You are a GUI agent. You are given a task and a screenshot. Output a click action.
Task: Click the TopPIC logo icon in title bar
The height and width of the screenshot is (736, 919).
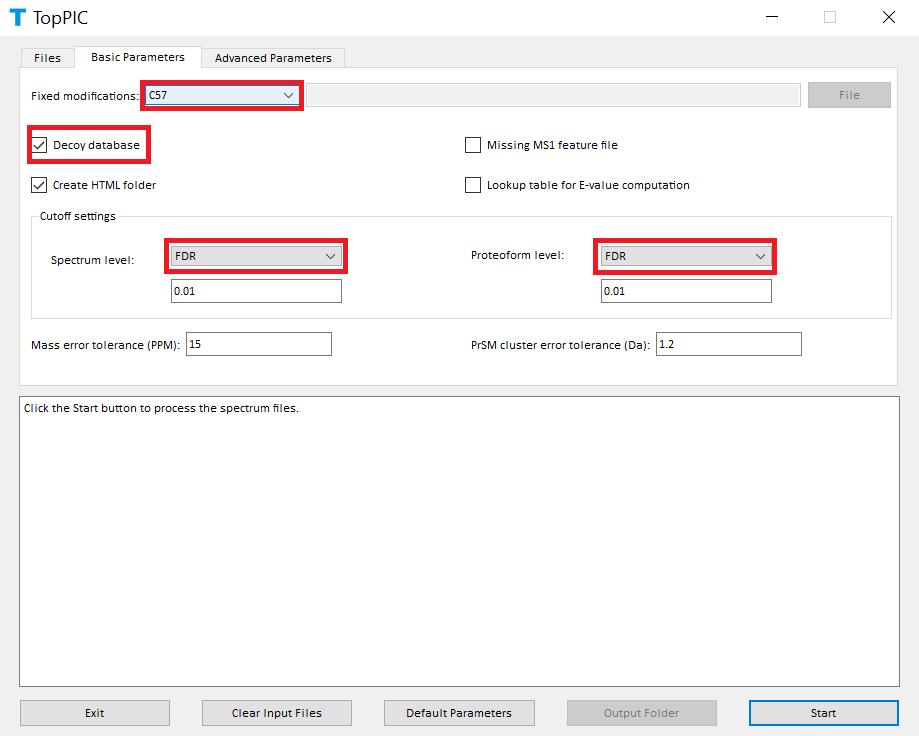point(17,17)
